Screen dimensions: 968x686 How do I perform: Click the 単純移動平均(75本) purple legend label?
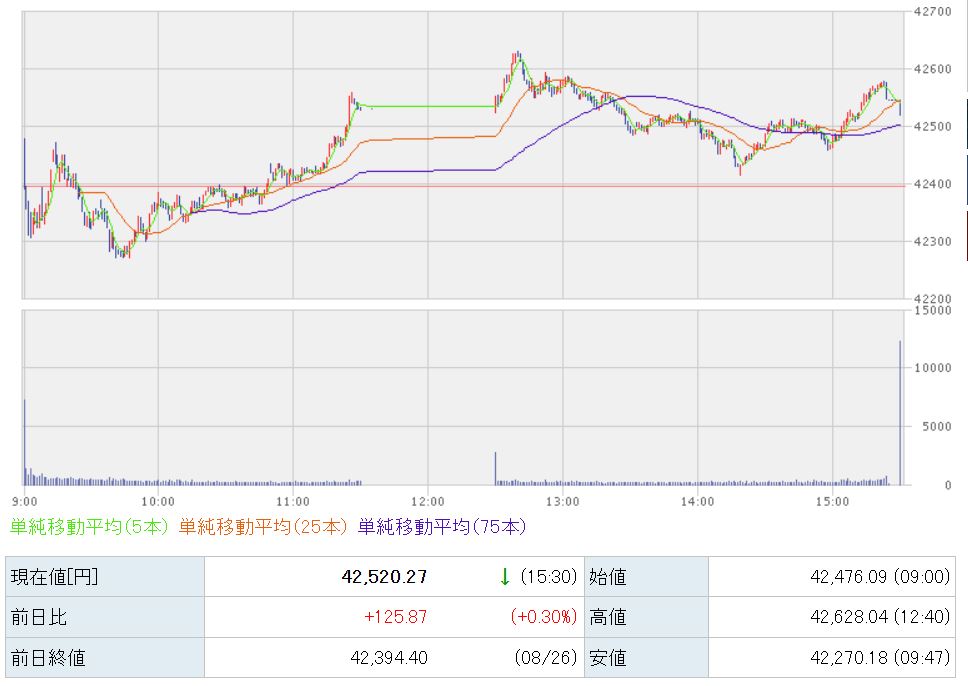pos(442,527)
